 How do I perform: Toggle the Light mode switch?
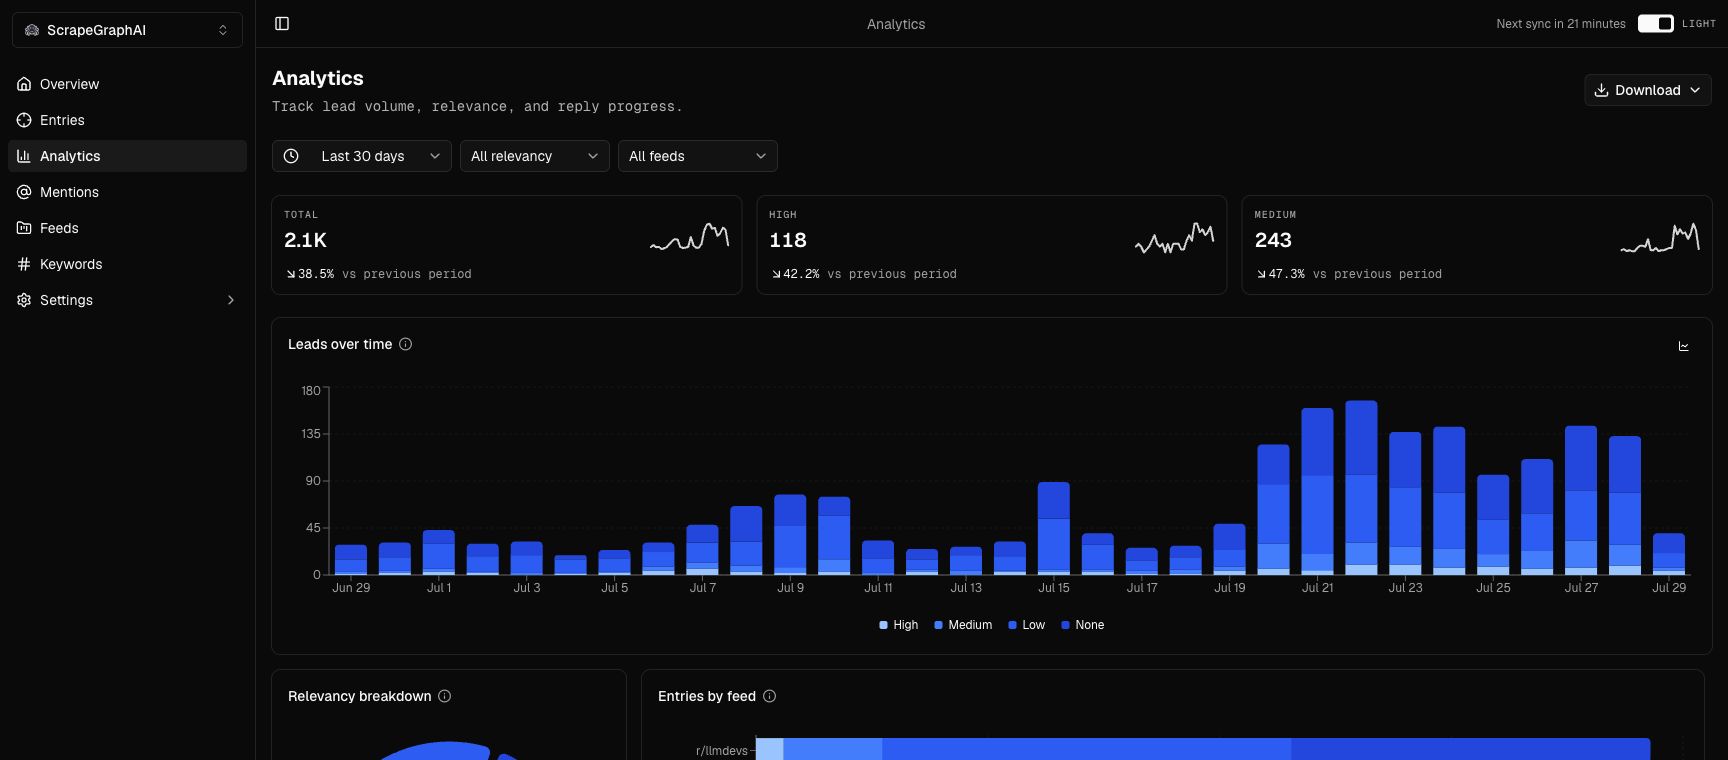1656,23
